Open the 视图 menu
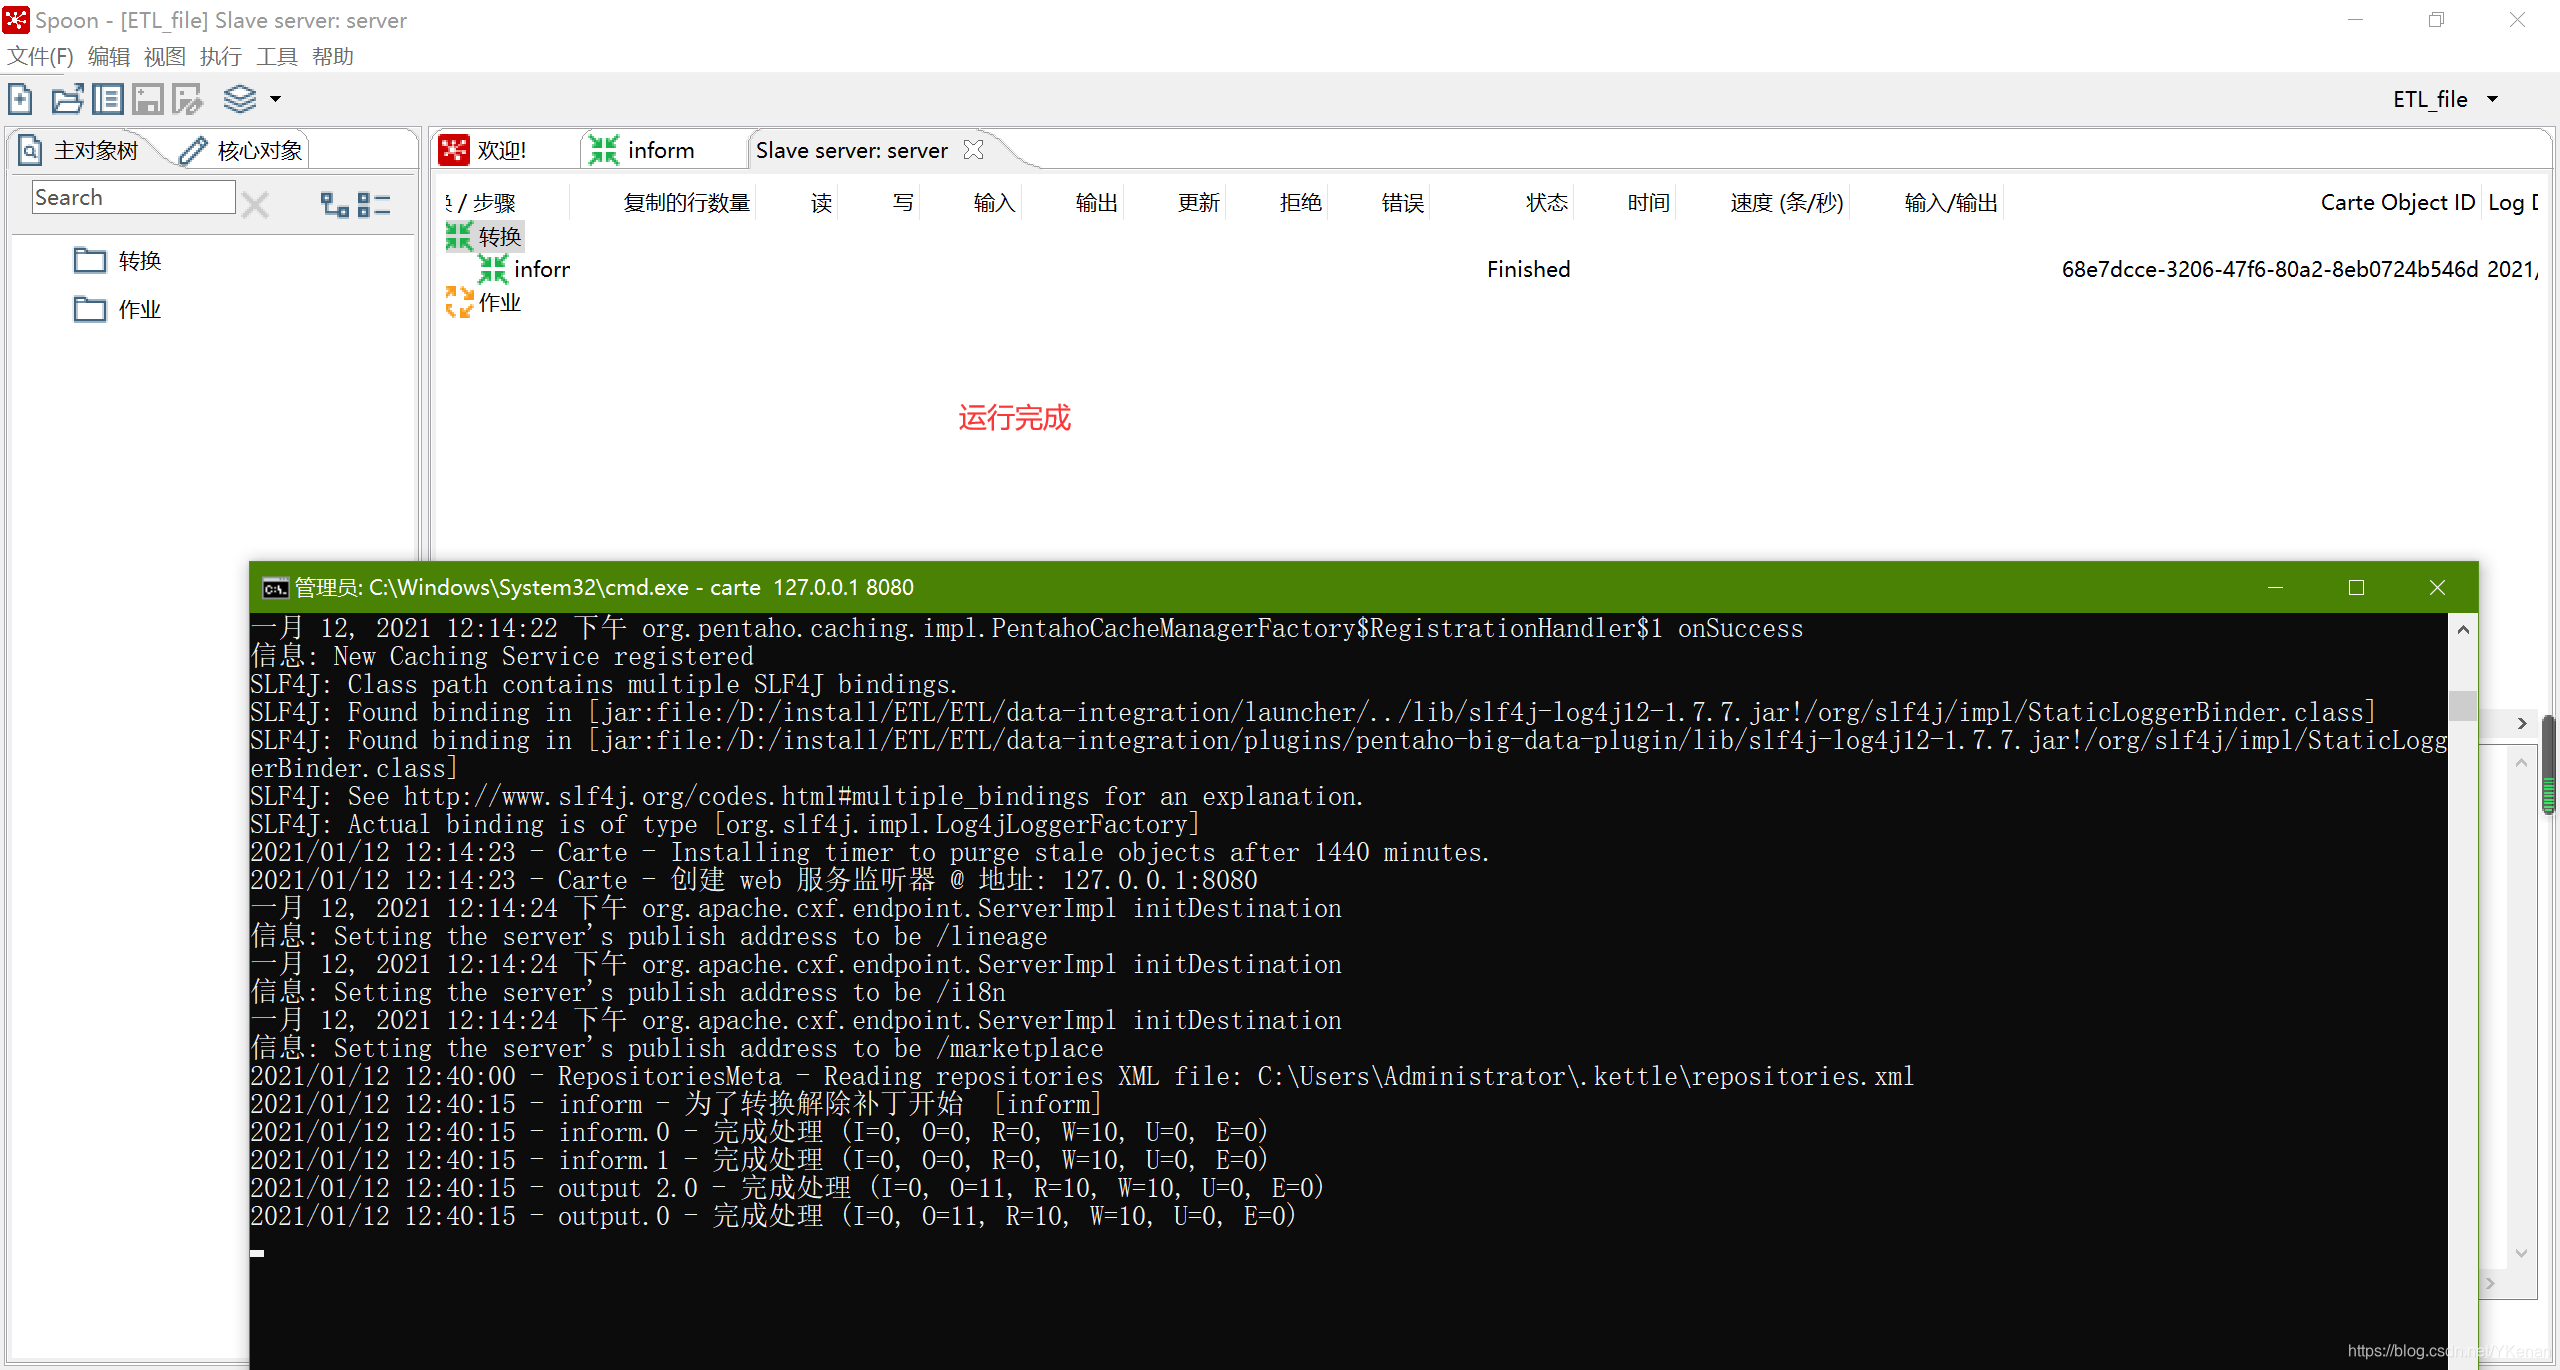The width and height of the screenshot is (2560, 1370). [165, 56]
